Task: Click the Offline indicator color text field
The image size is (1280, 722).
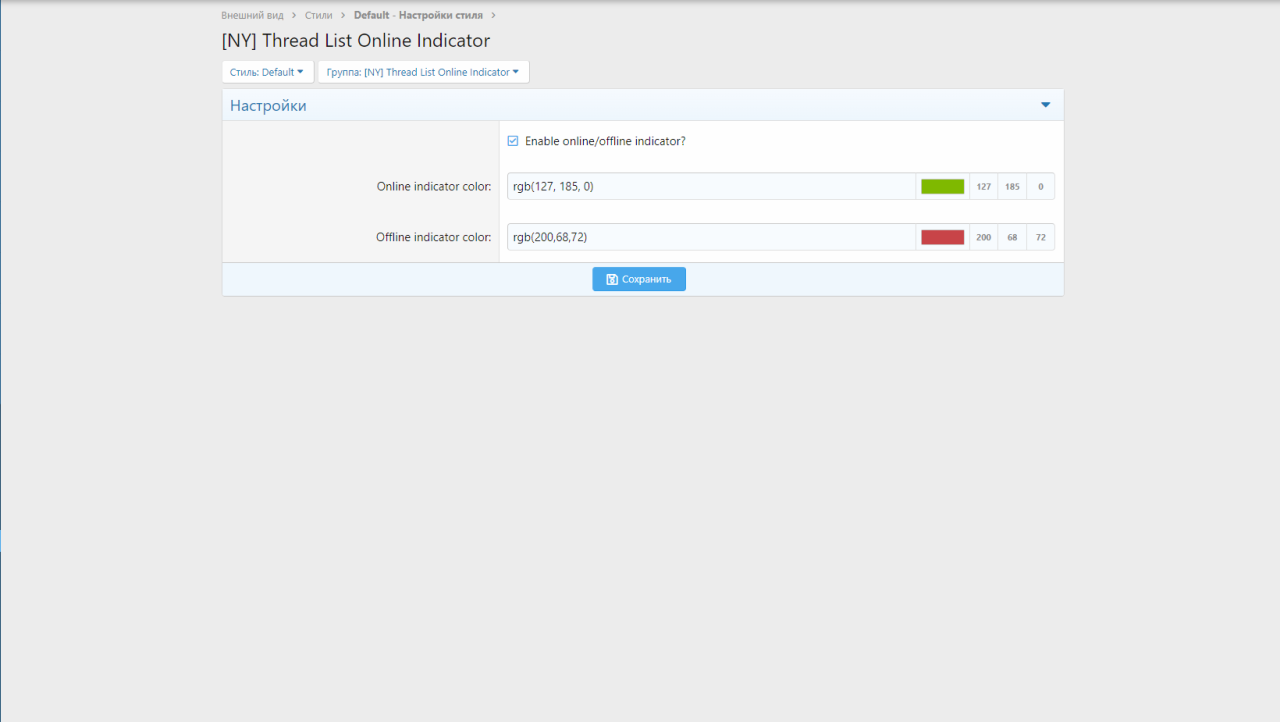Action: [x=710, y=237]
